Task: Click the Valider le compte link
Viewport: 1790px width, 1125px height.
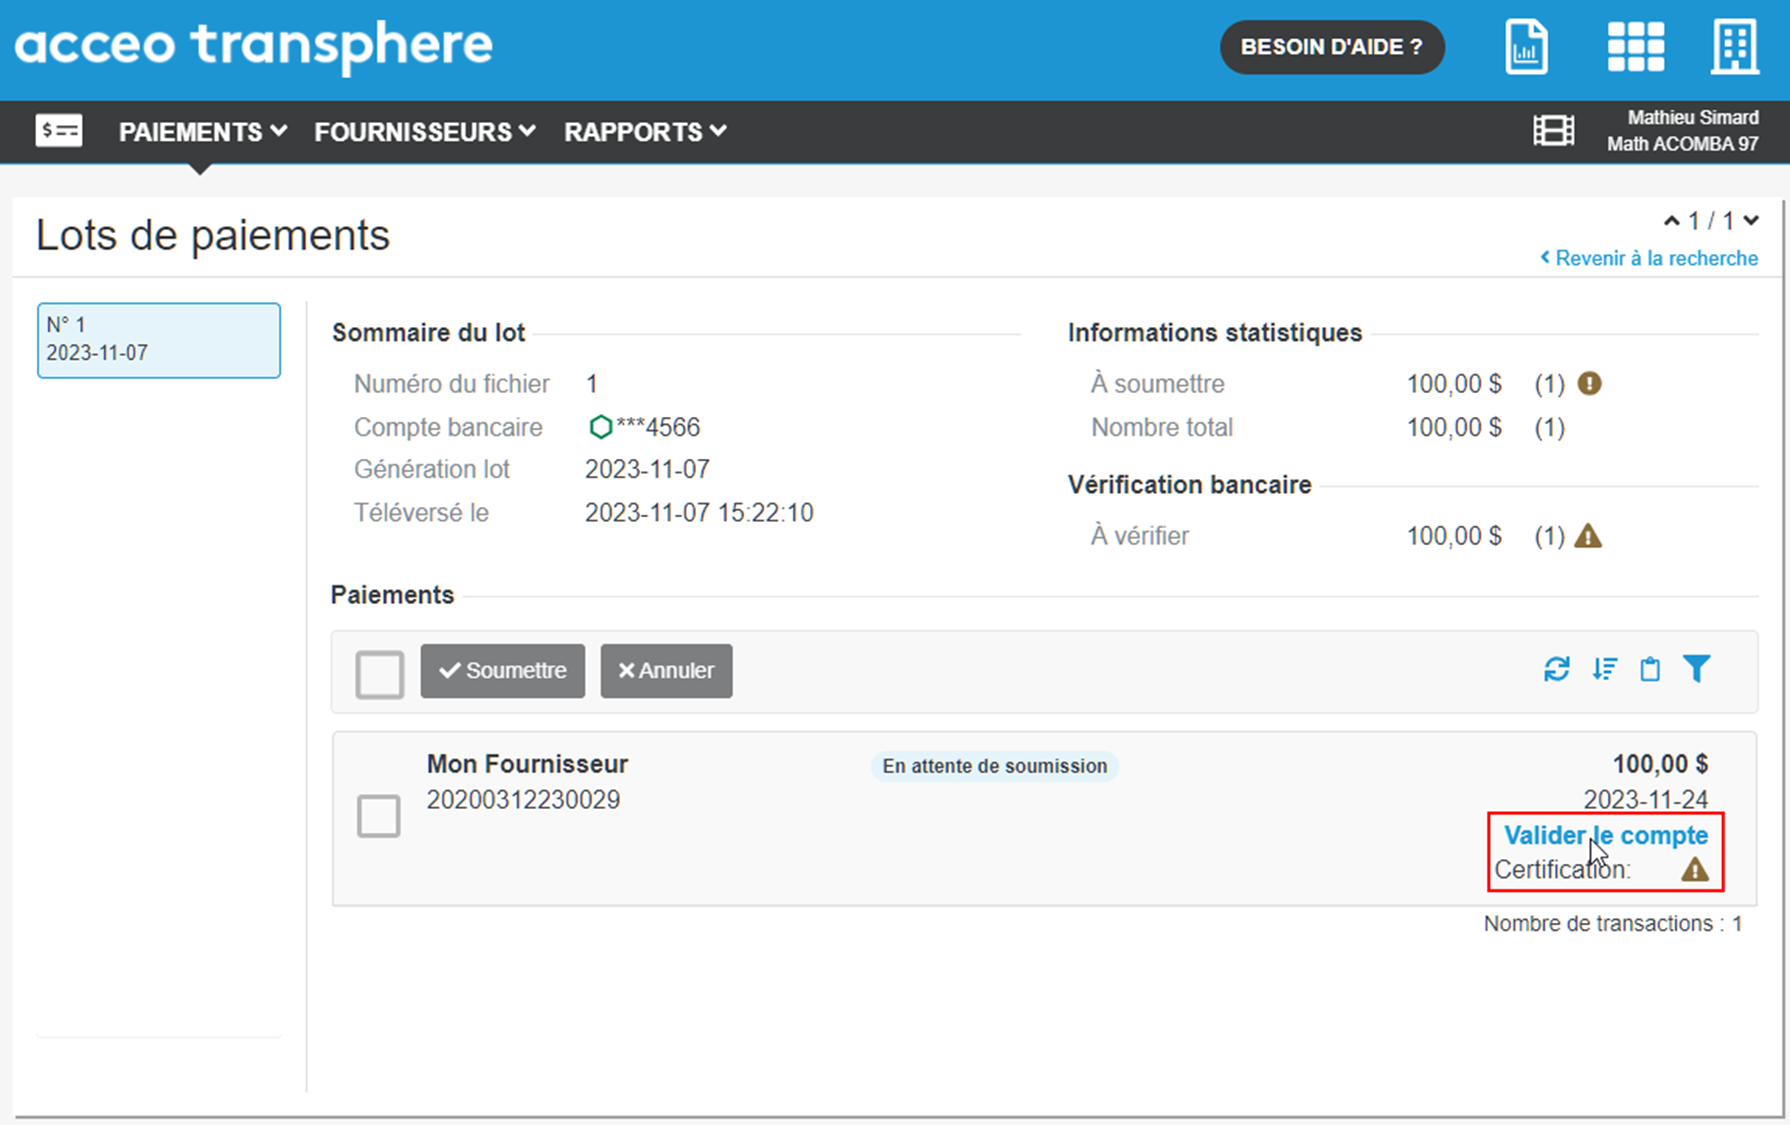Action: [x=1605, y=836]
